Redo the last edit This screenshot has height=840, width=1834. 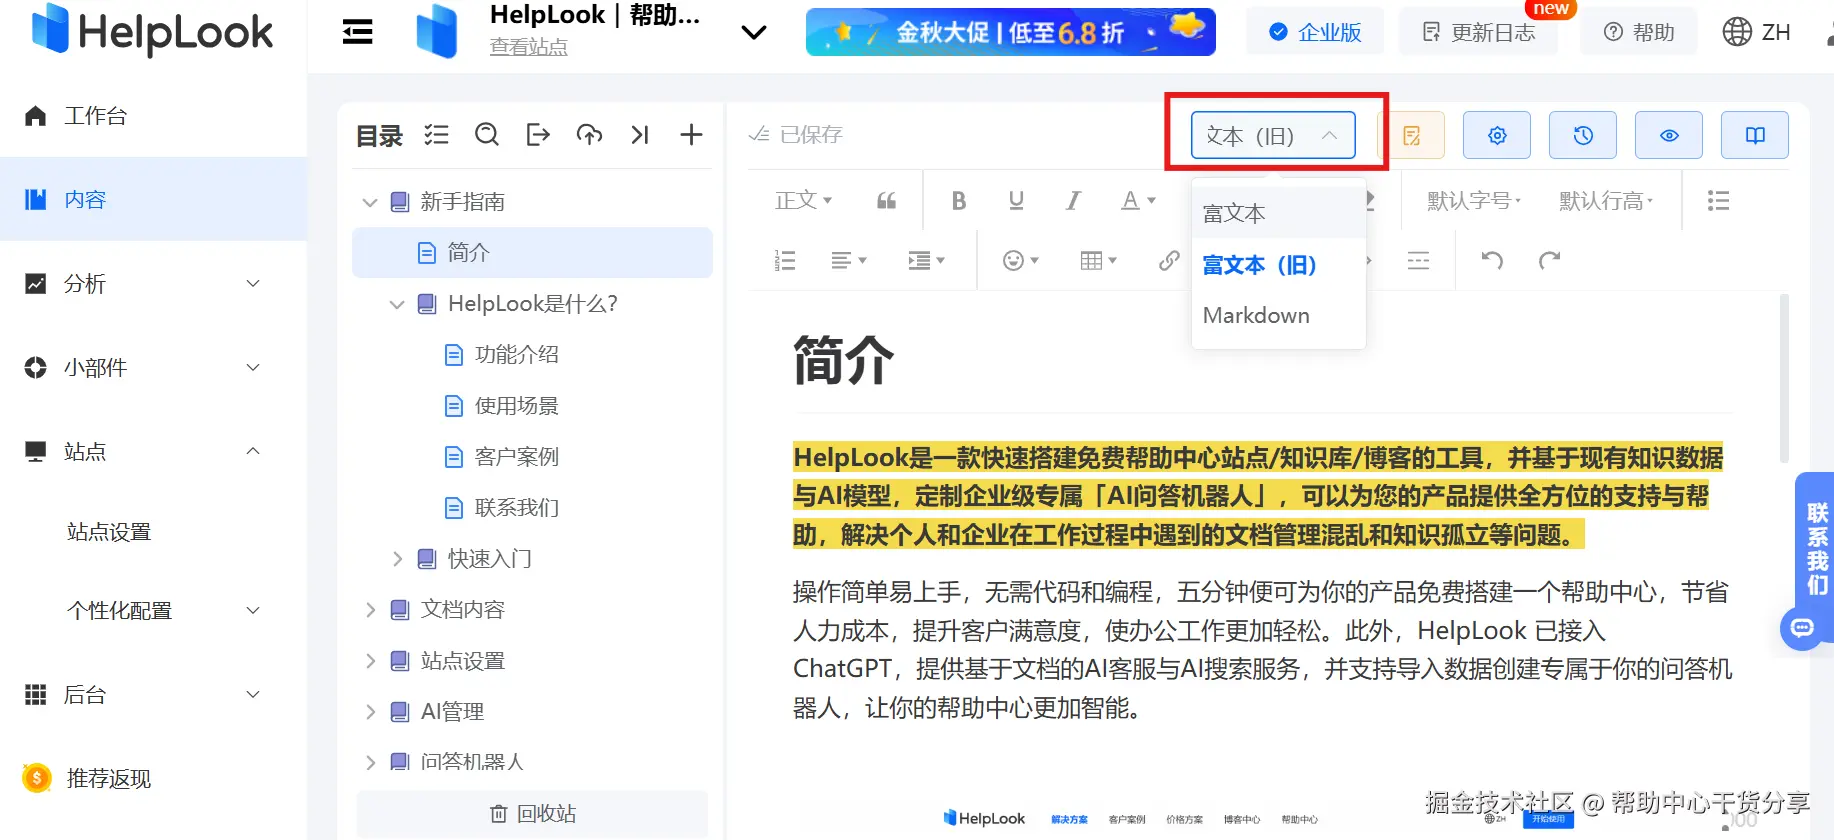1549,261
